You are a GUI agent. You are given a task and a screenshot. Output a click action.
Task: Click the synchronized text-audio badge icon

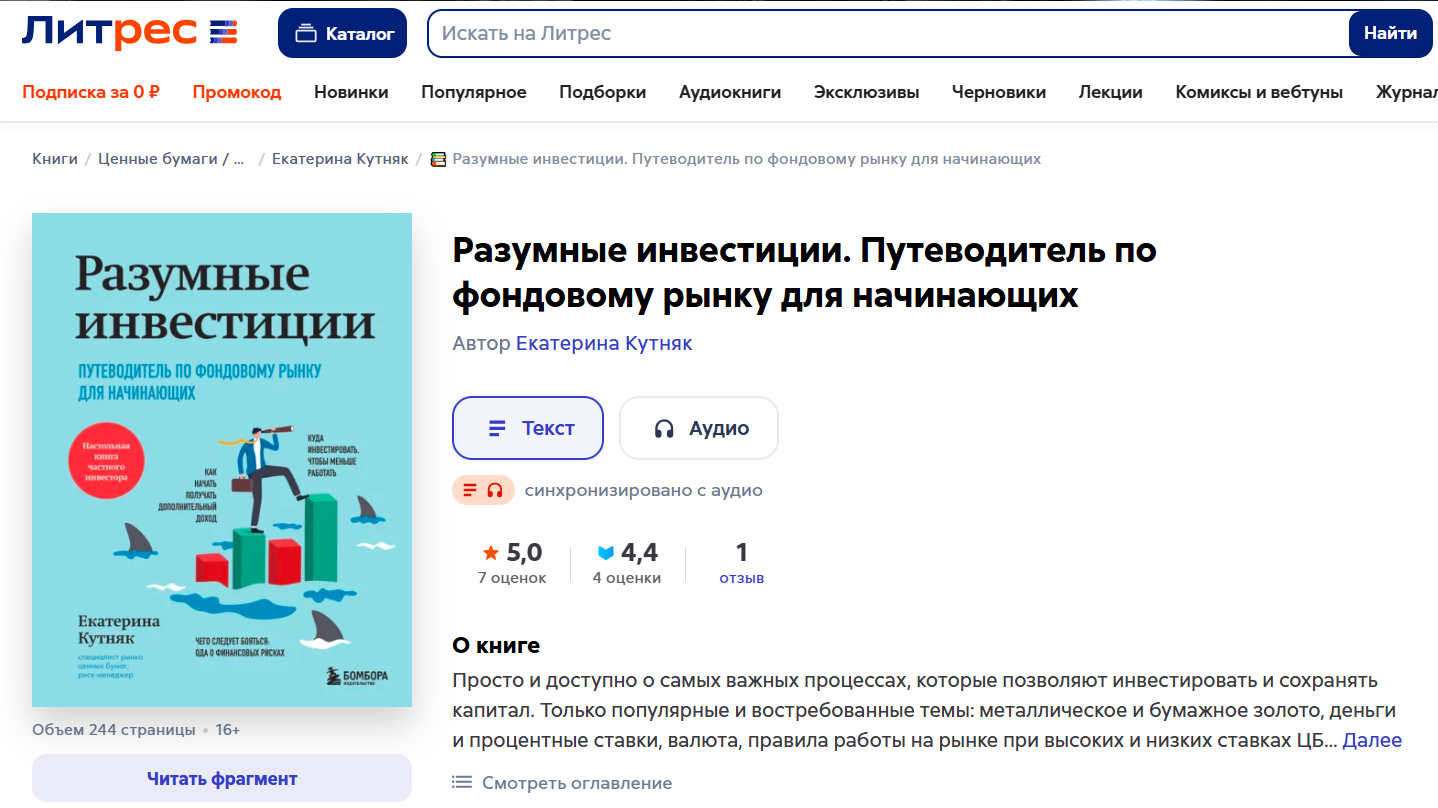point(483,490)
